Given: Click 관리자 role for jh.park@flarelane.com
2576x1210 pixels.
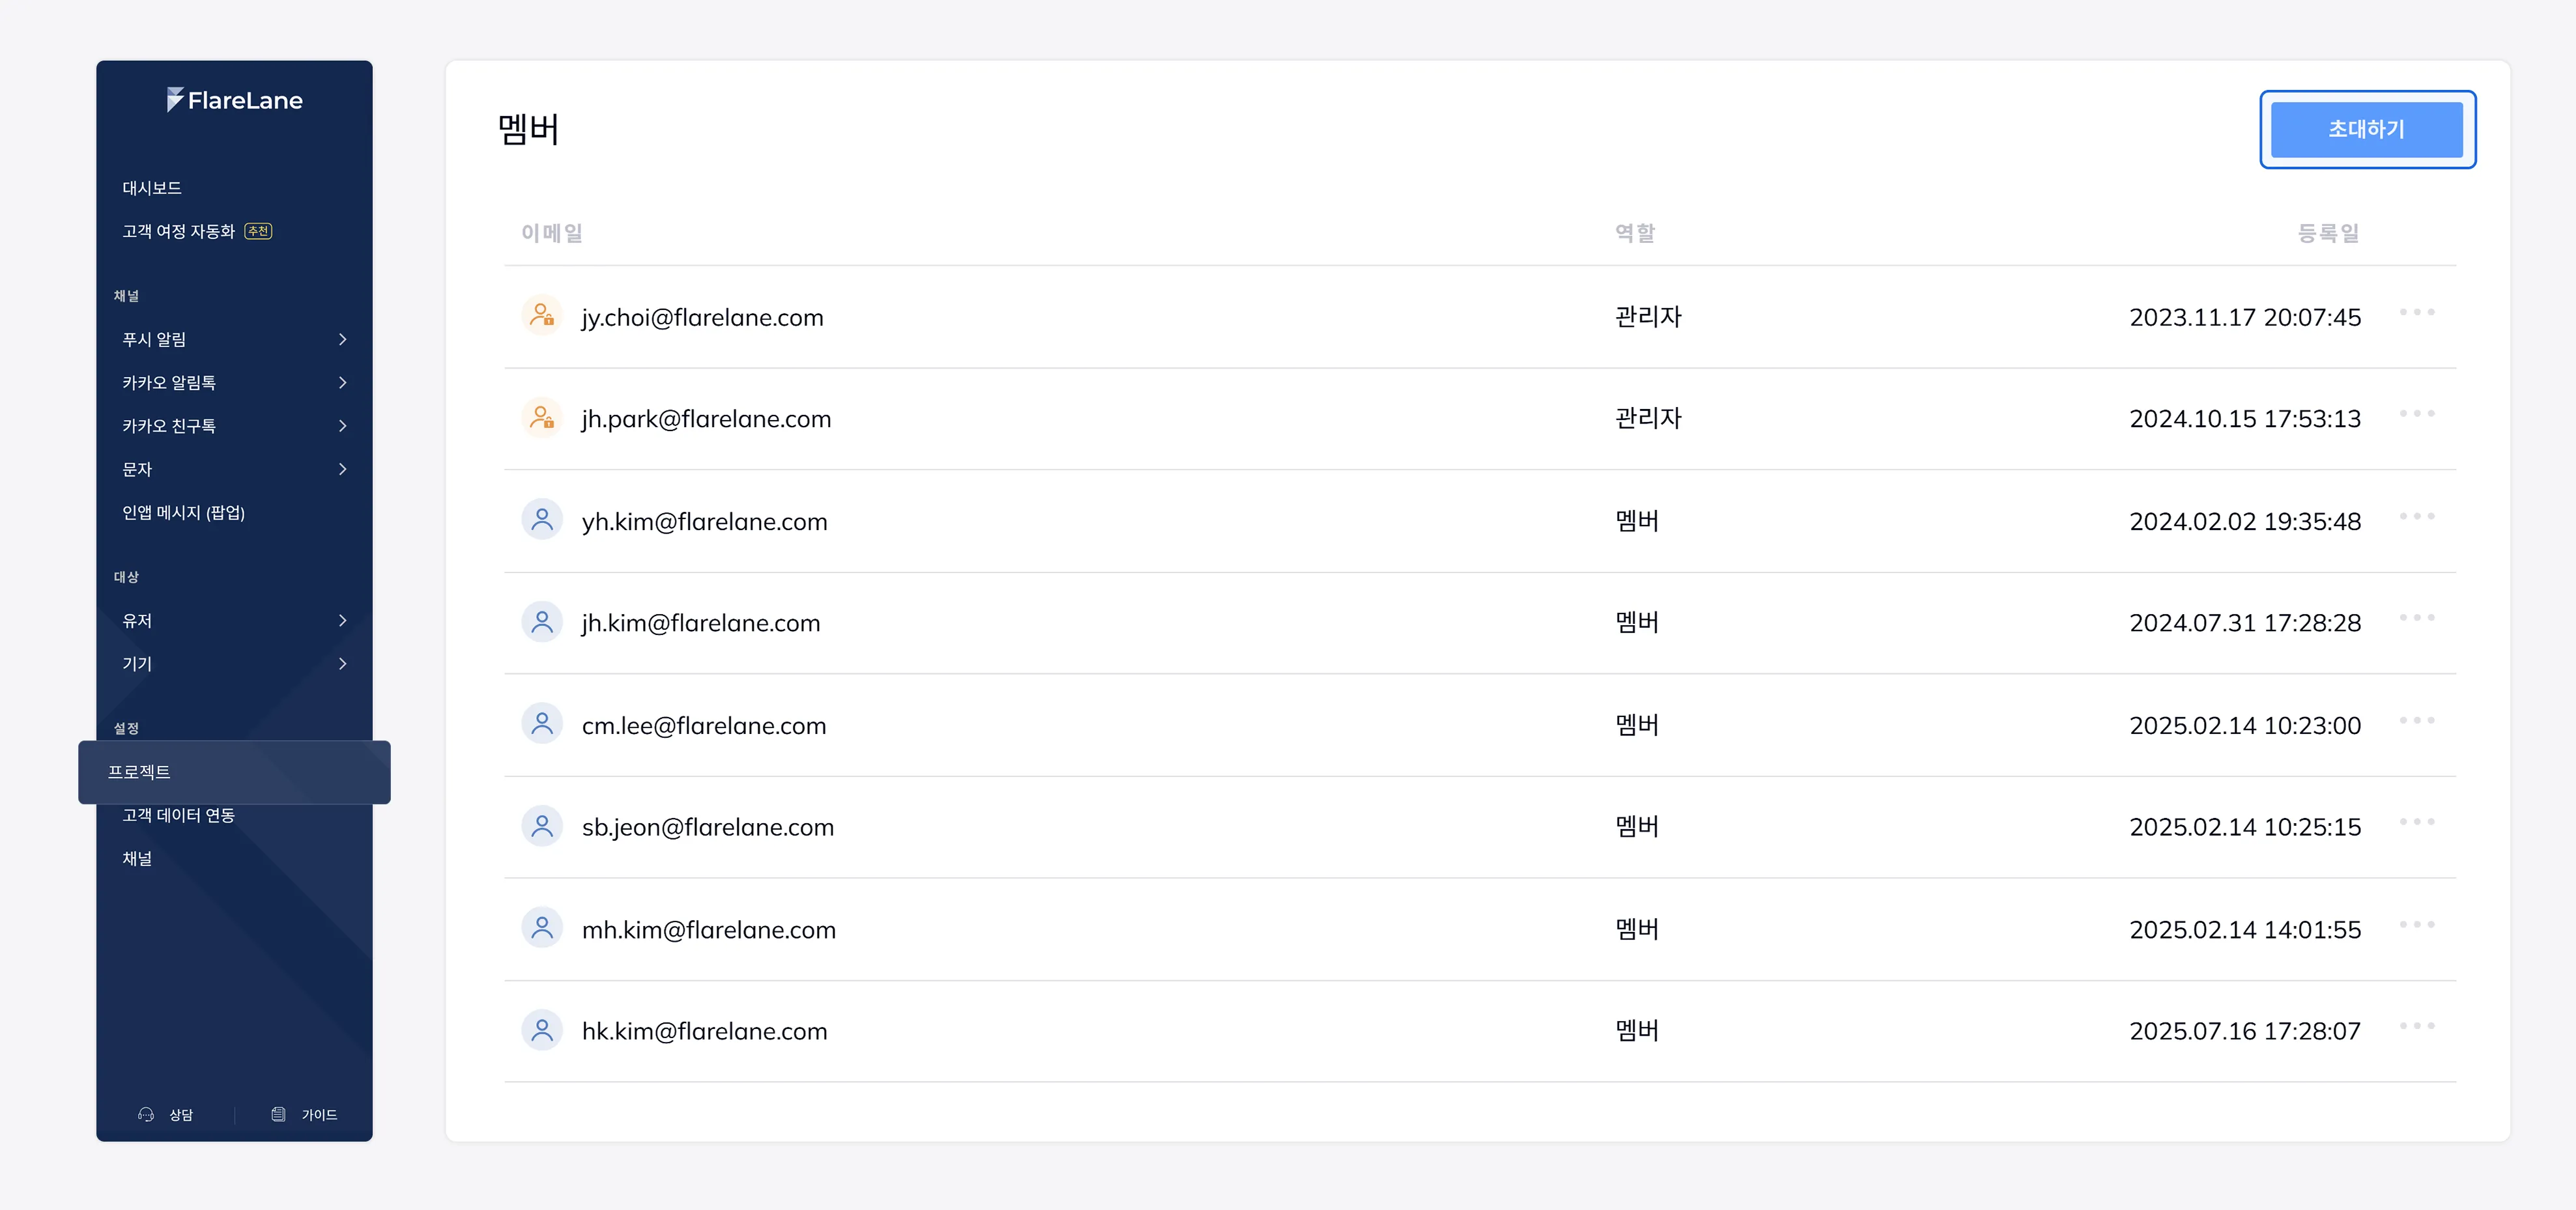Looking at the screenshot, I should click(x=1649, y=418).
